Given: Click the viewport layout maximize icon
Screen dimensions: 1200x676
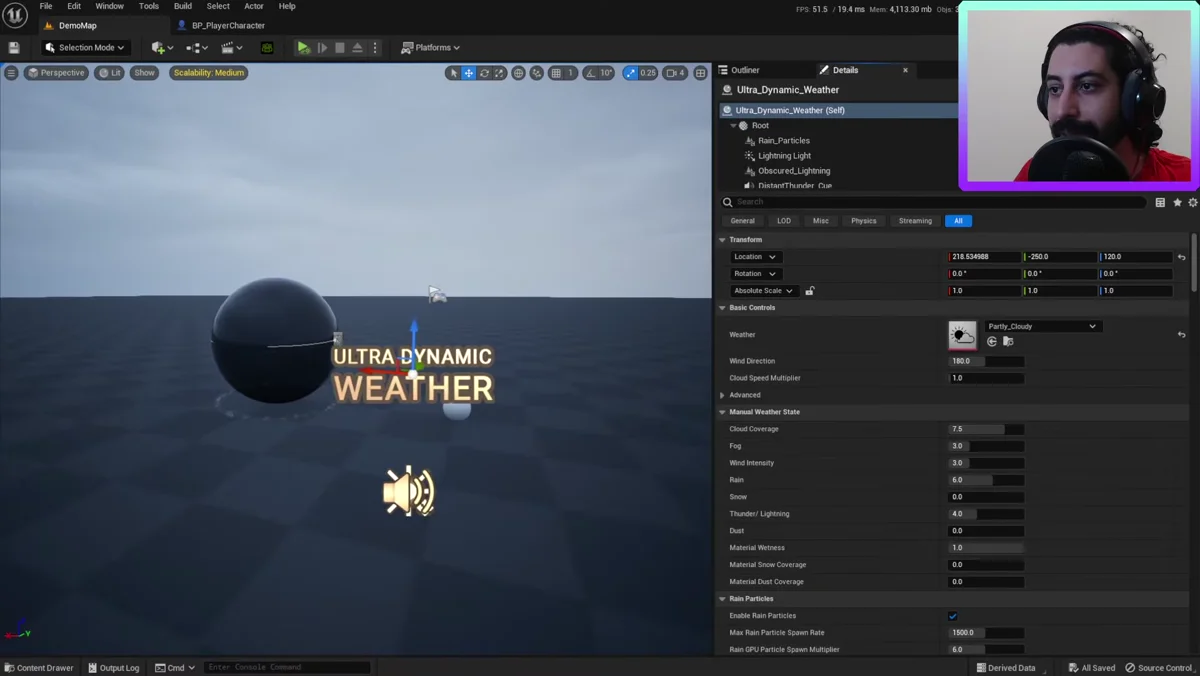Looking at the screenshot, I should point(700,72).
